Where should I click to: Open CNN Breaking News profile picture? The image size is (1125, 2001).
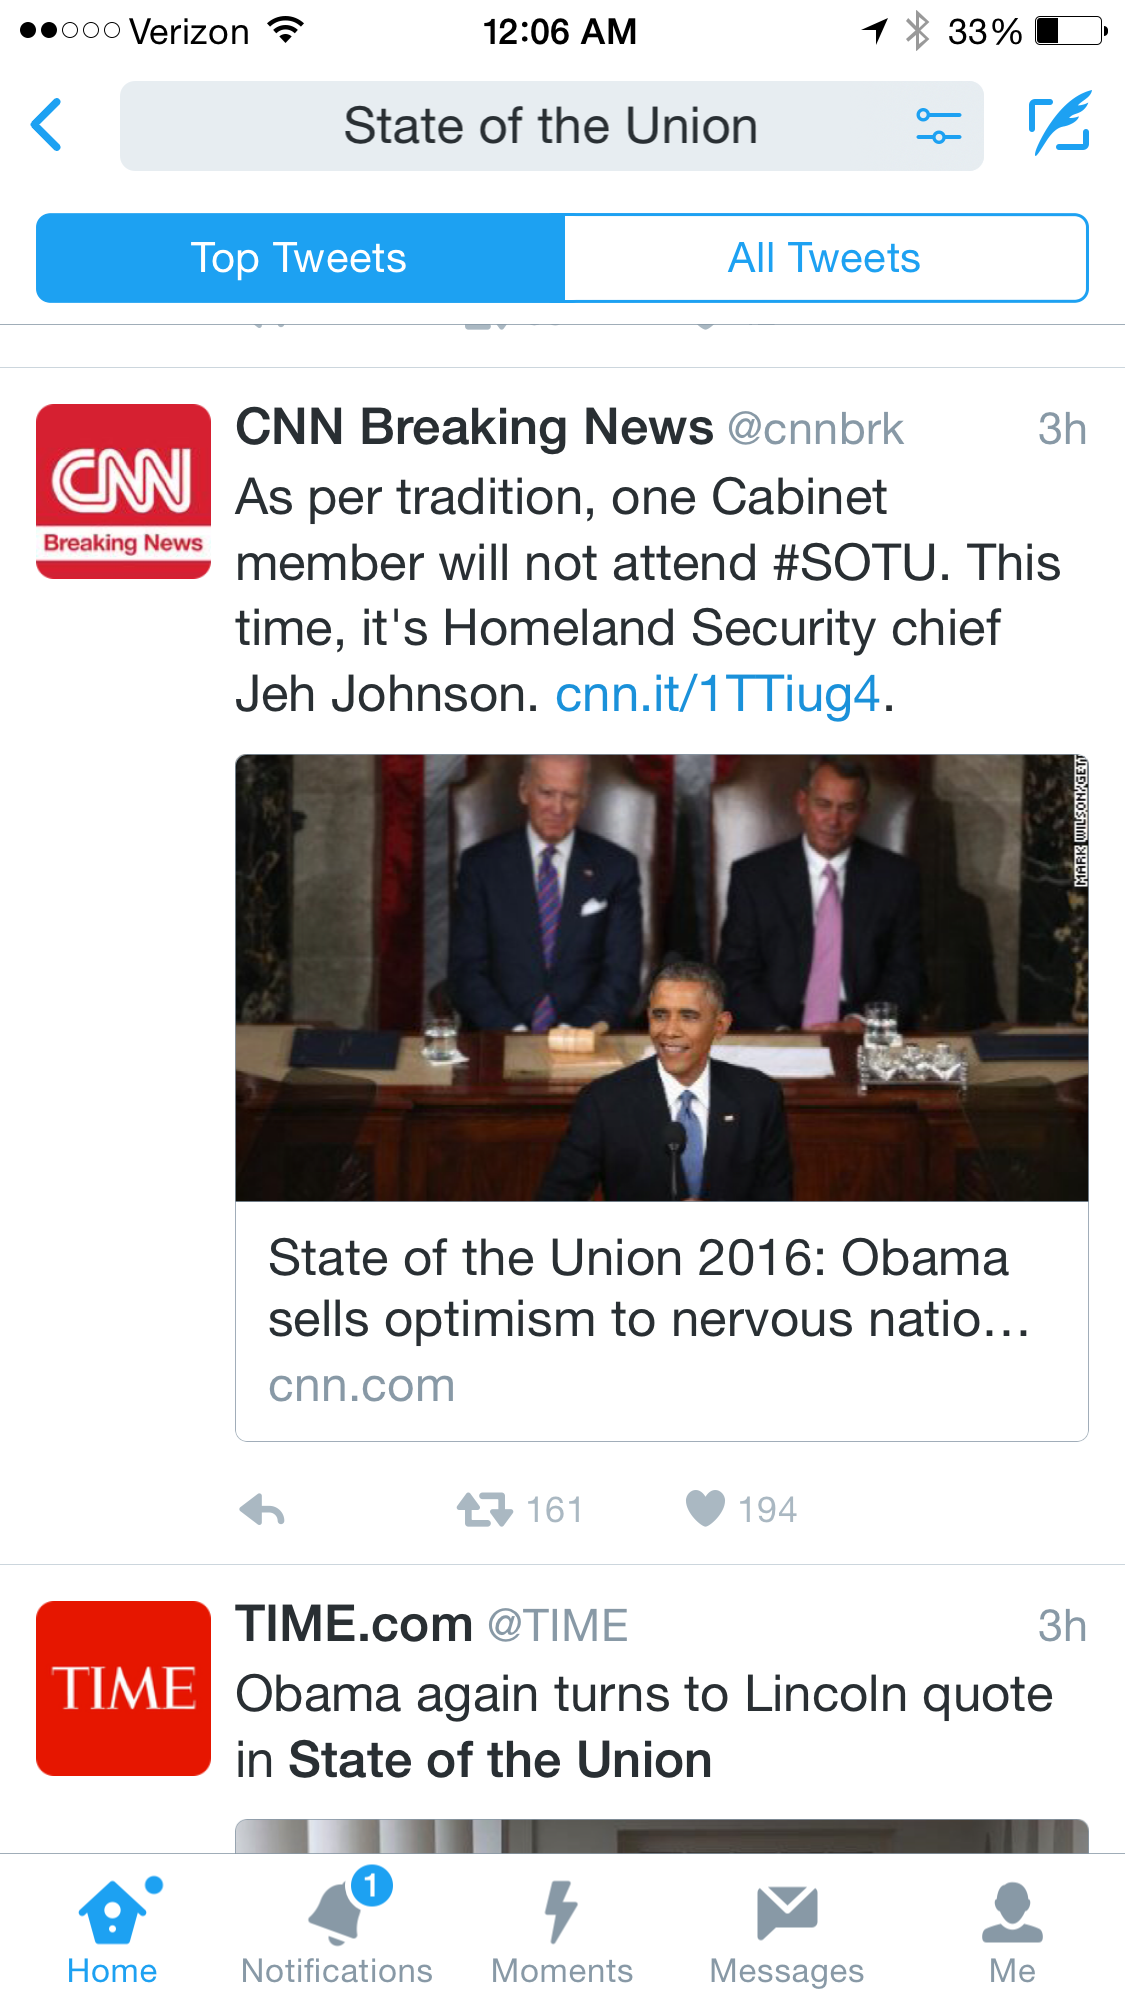[x=123, y=491]
